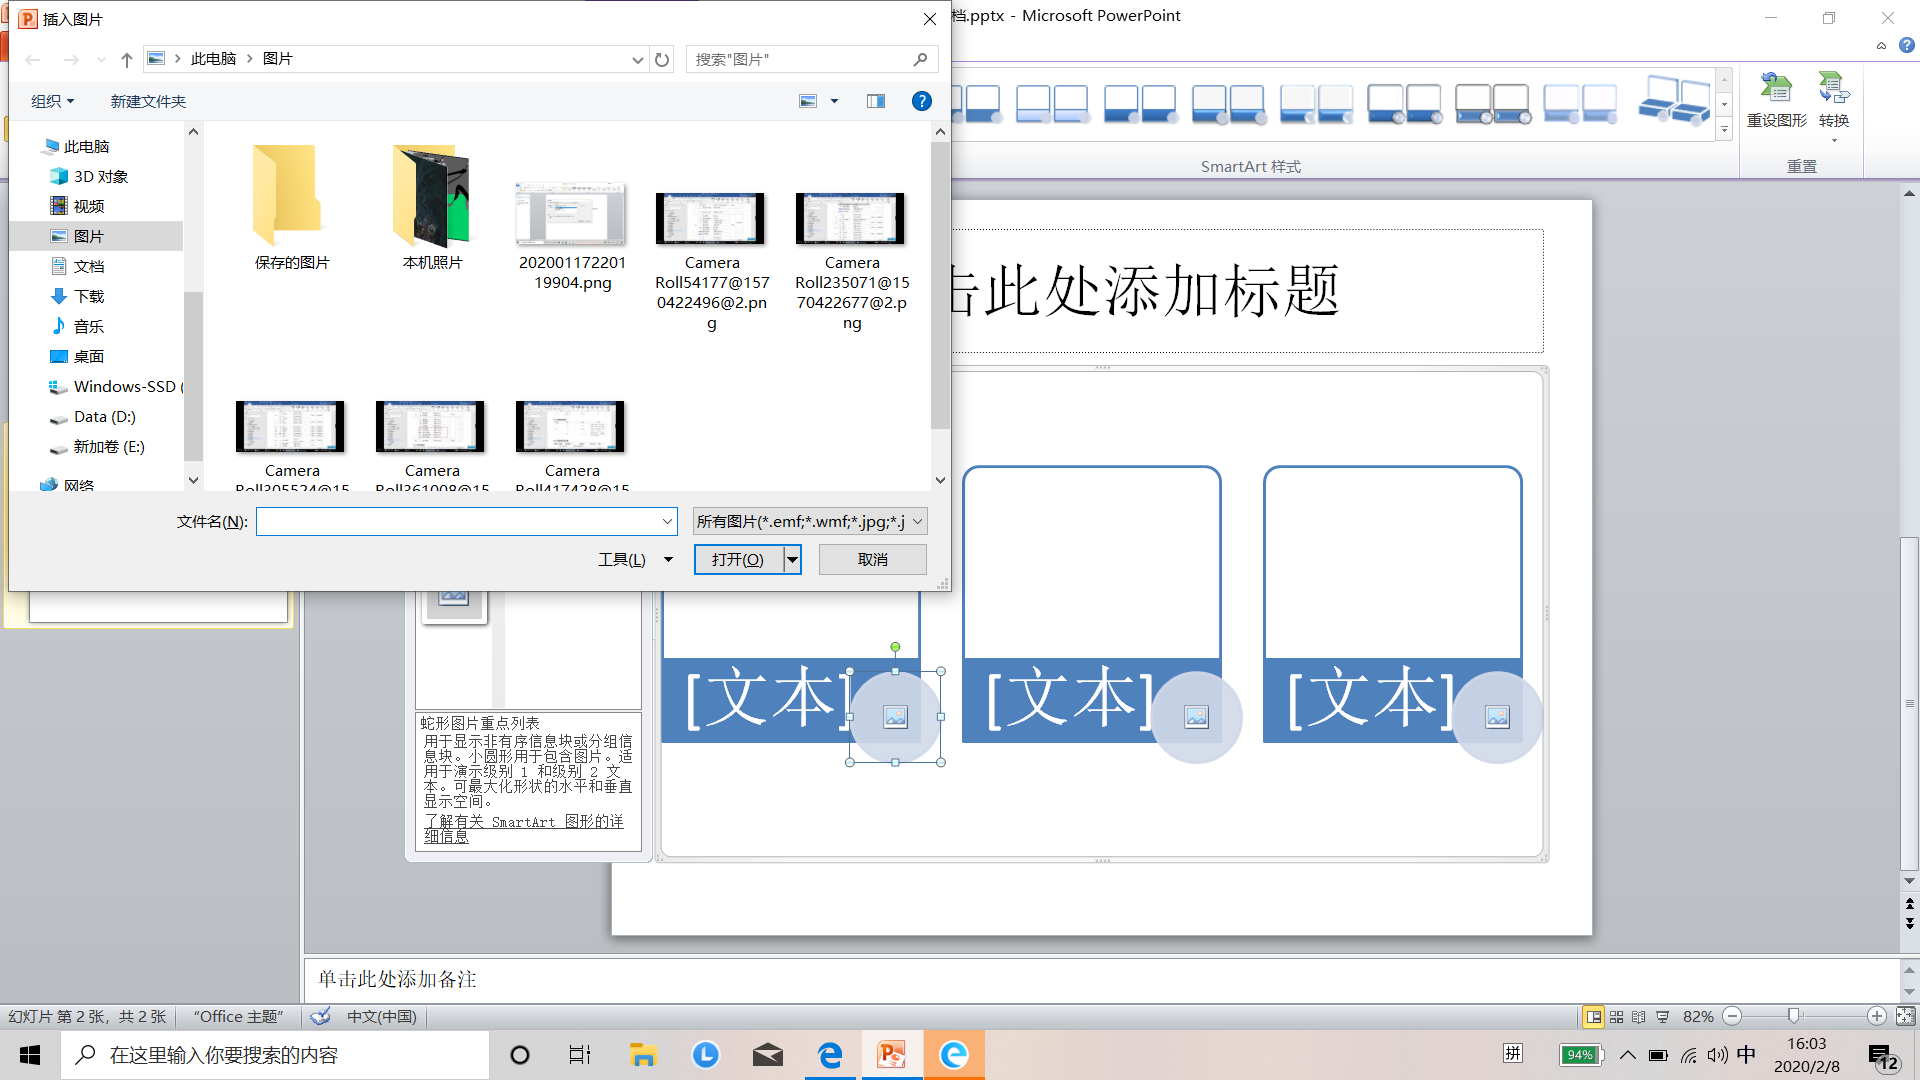Click 组织 menu in the dialog
Viewport: 1920px width, 1080px height.
click(x=52, y=100)
